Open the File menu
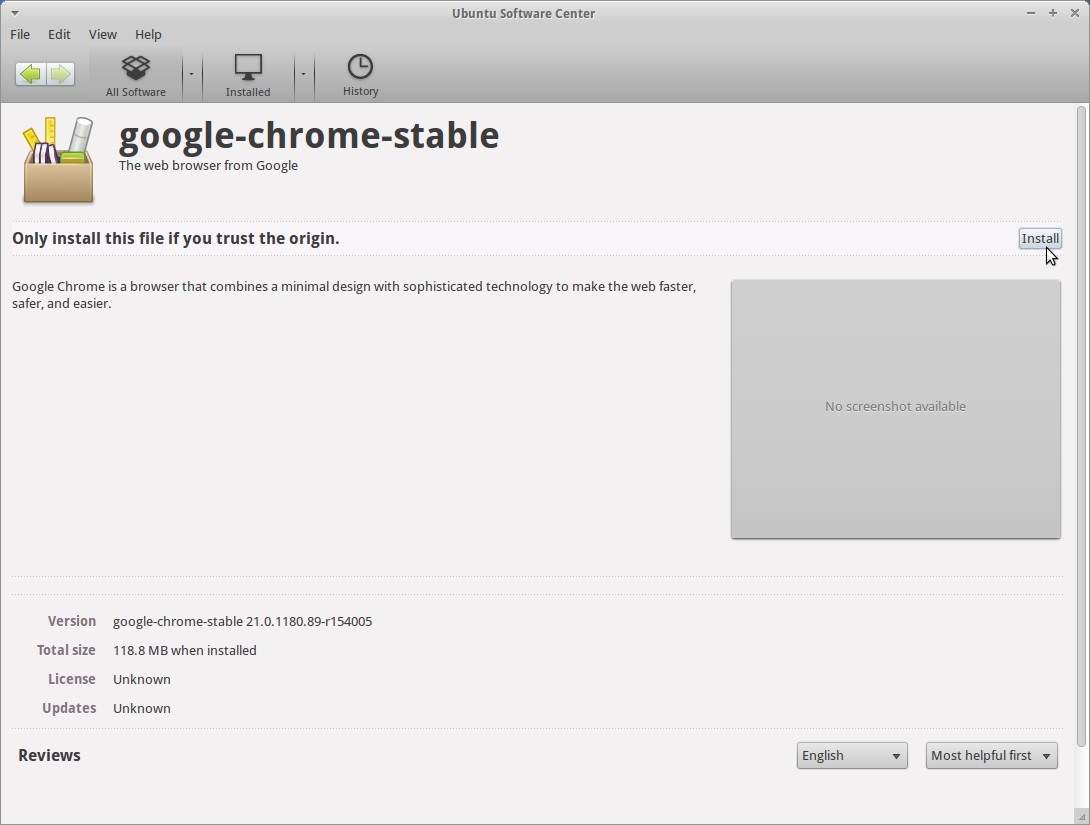Image resolution: width=1090 pixels, height=825 pixels. click(x=19, y=34)
